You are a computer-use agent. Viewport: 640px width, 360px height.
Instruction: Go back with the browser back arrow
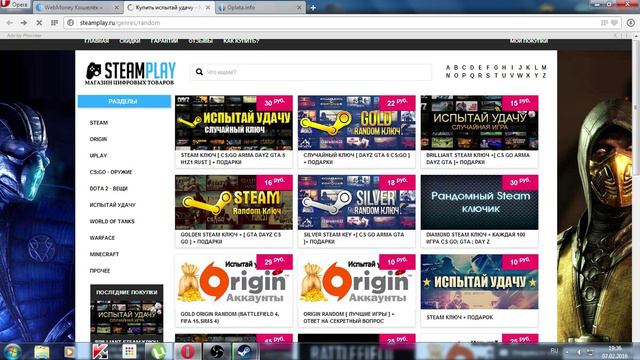pyautogui.click(x=9, y=23)
